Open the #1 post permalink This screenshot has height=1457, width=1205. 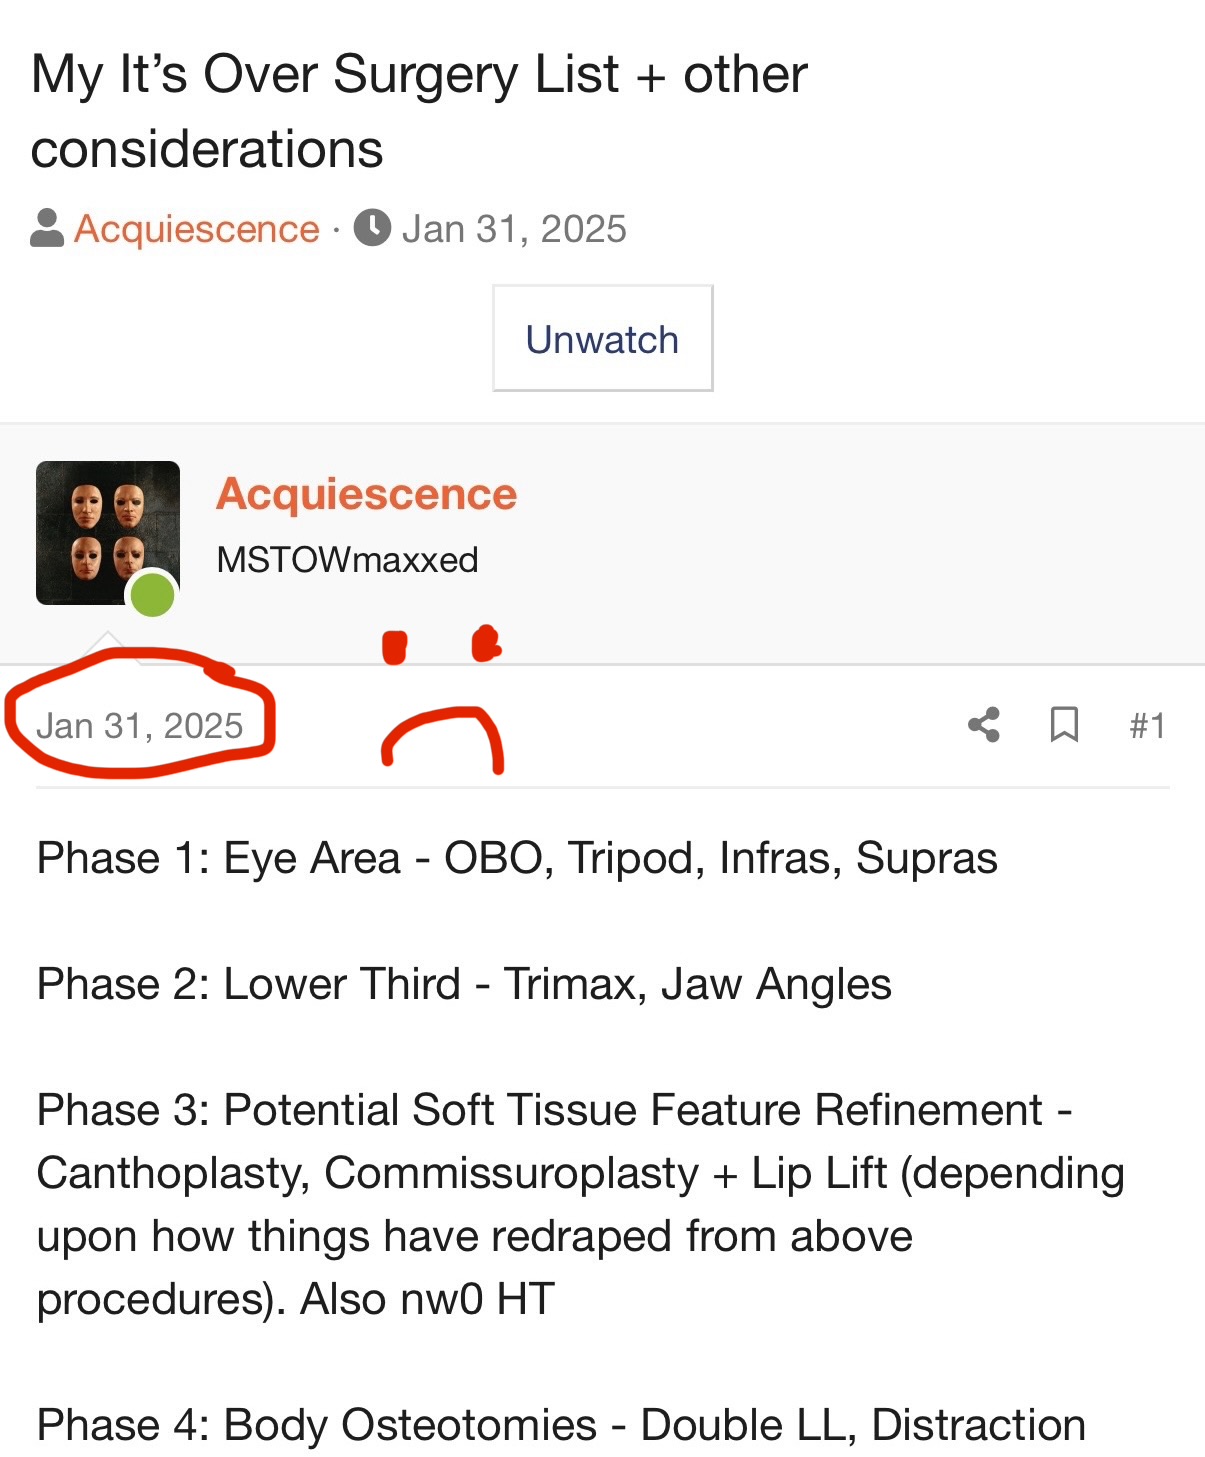click(1147, 726)
